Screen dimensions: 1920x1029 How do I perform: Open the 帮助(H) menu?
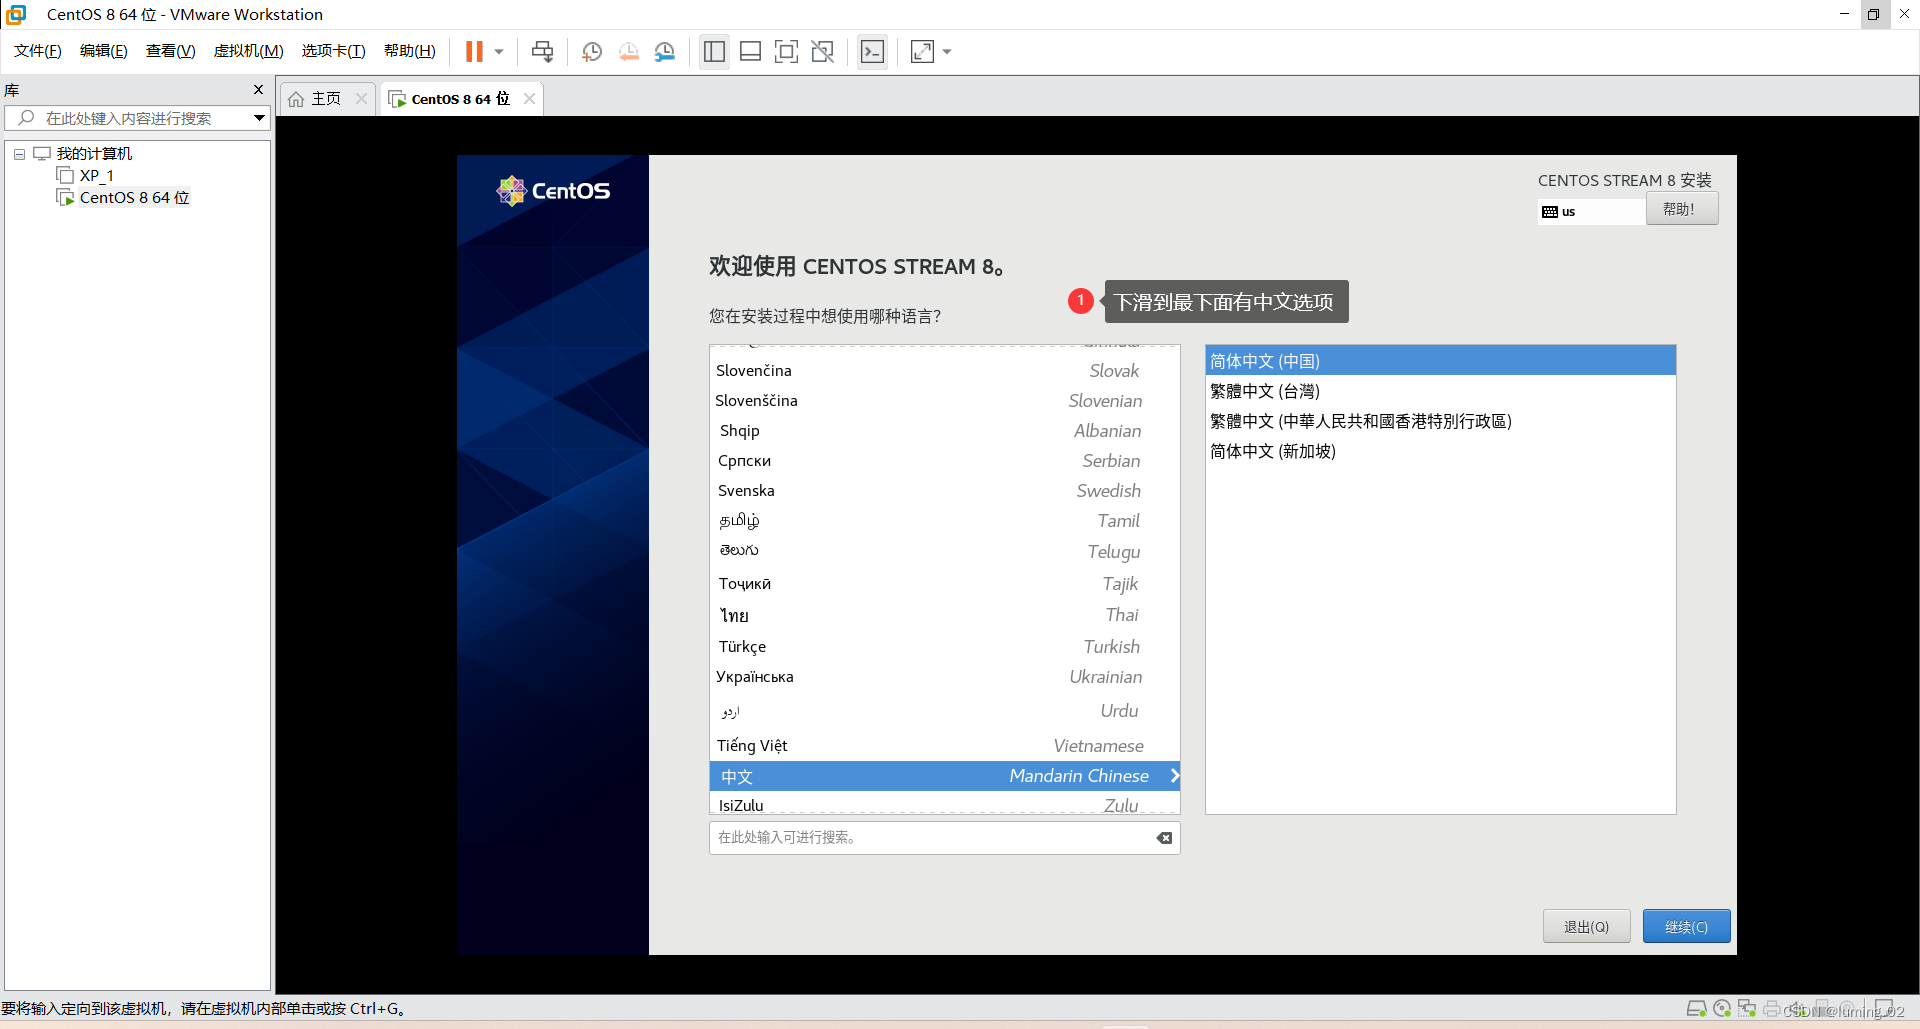click(410, 51)
